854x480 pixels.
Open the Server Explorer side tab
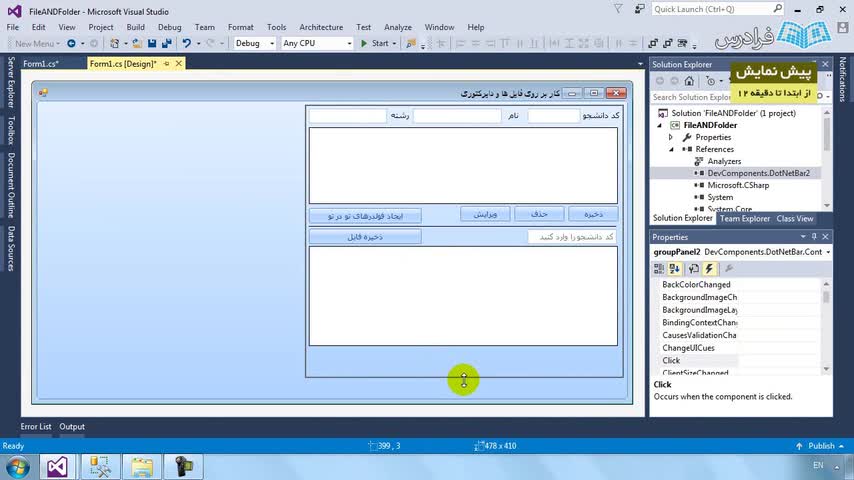pyautogui.click(x=11, y=82)
